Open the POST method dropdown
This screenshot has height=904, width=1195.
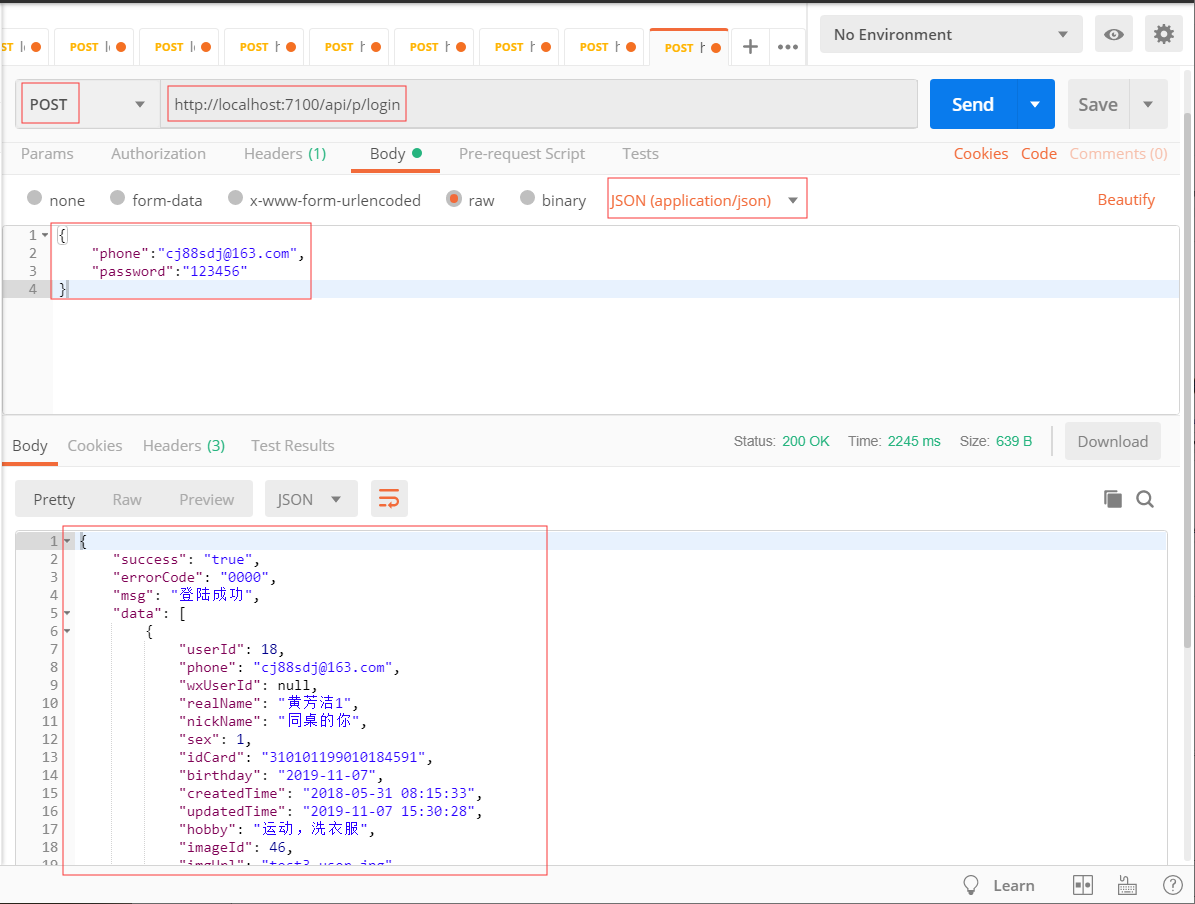point(88,104)
